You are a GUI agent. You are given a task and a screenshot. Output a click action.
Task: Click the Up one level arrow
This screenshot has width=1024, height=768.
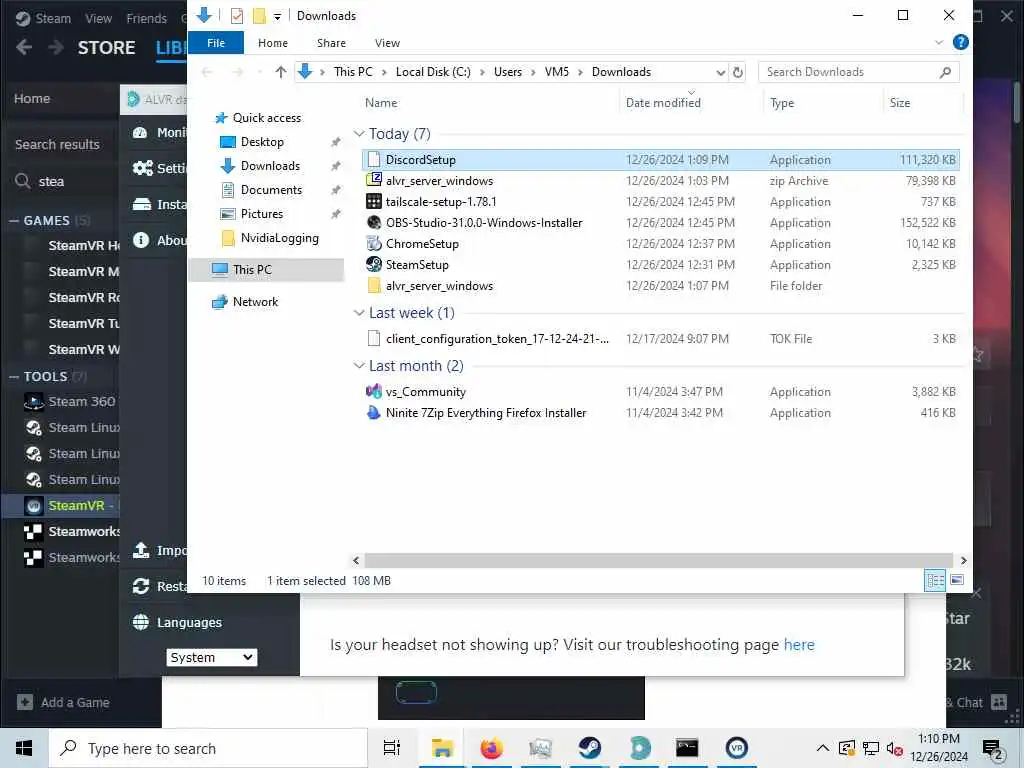pyautogui.click(x=281, y=72)
